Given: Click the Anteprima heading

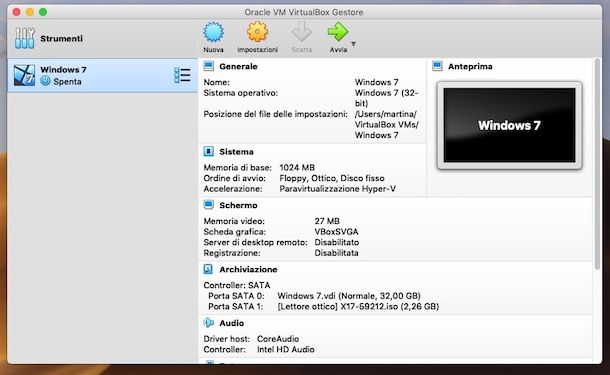Looking at the screenshot, I should [x=470, y=67].
